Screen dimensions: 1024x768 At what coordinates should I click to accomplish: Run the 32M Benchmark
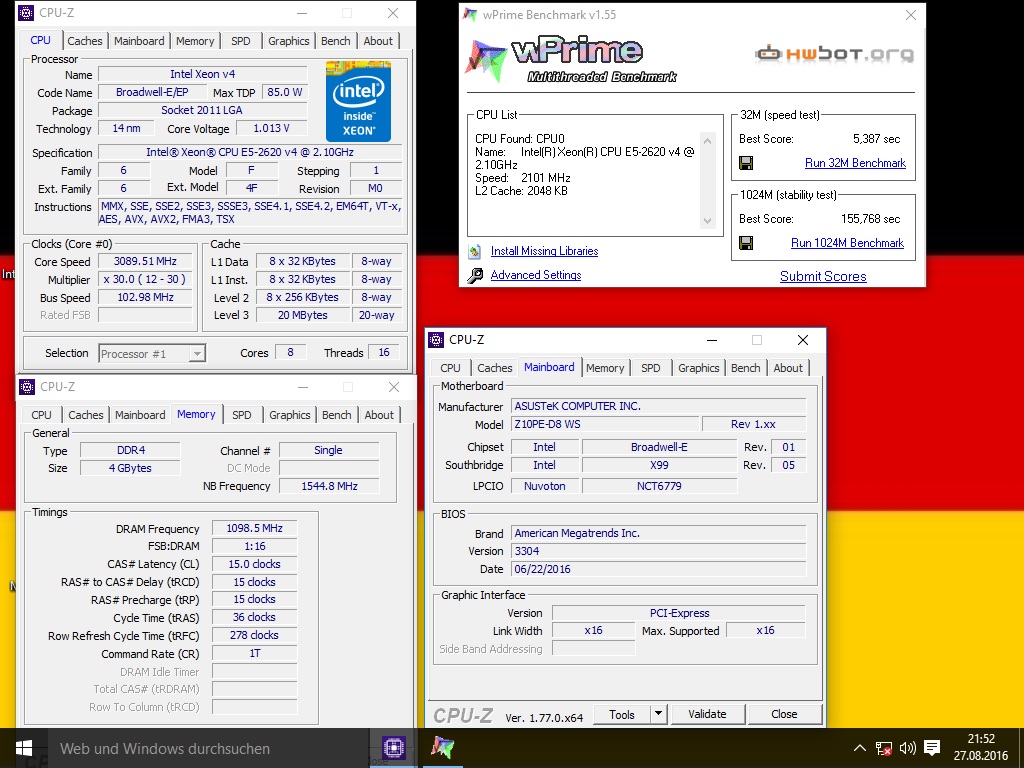click(855, 163)
